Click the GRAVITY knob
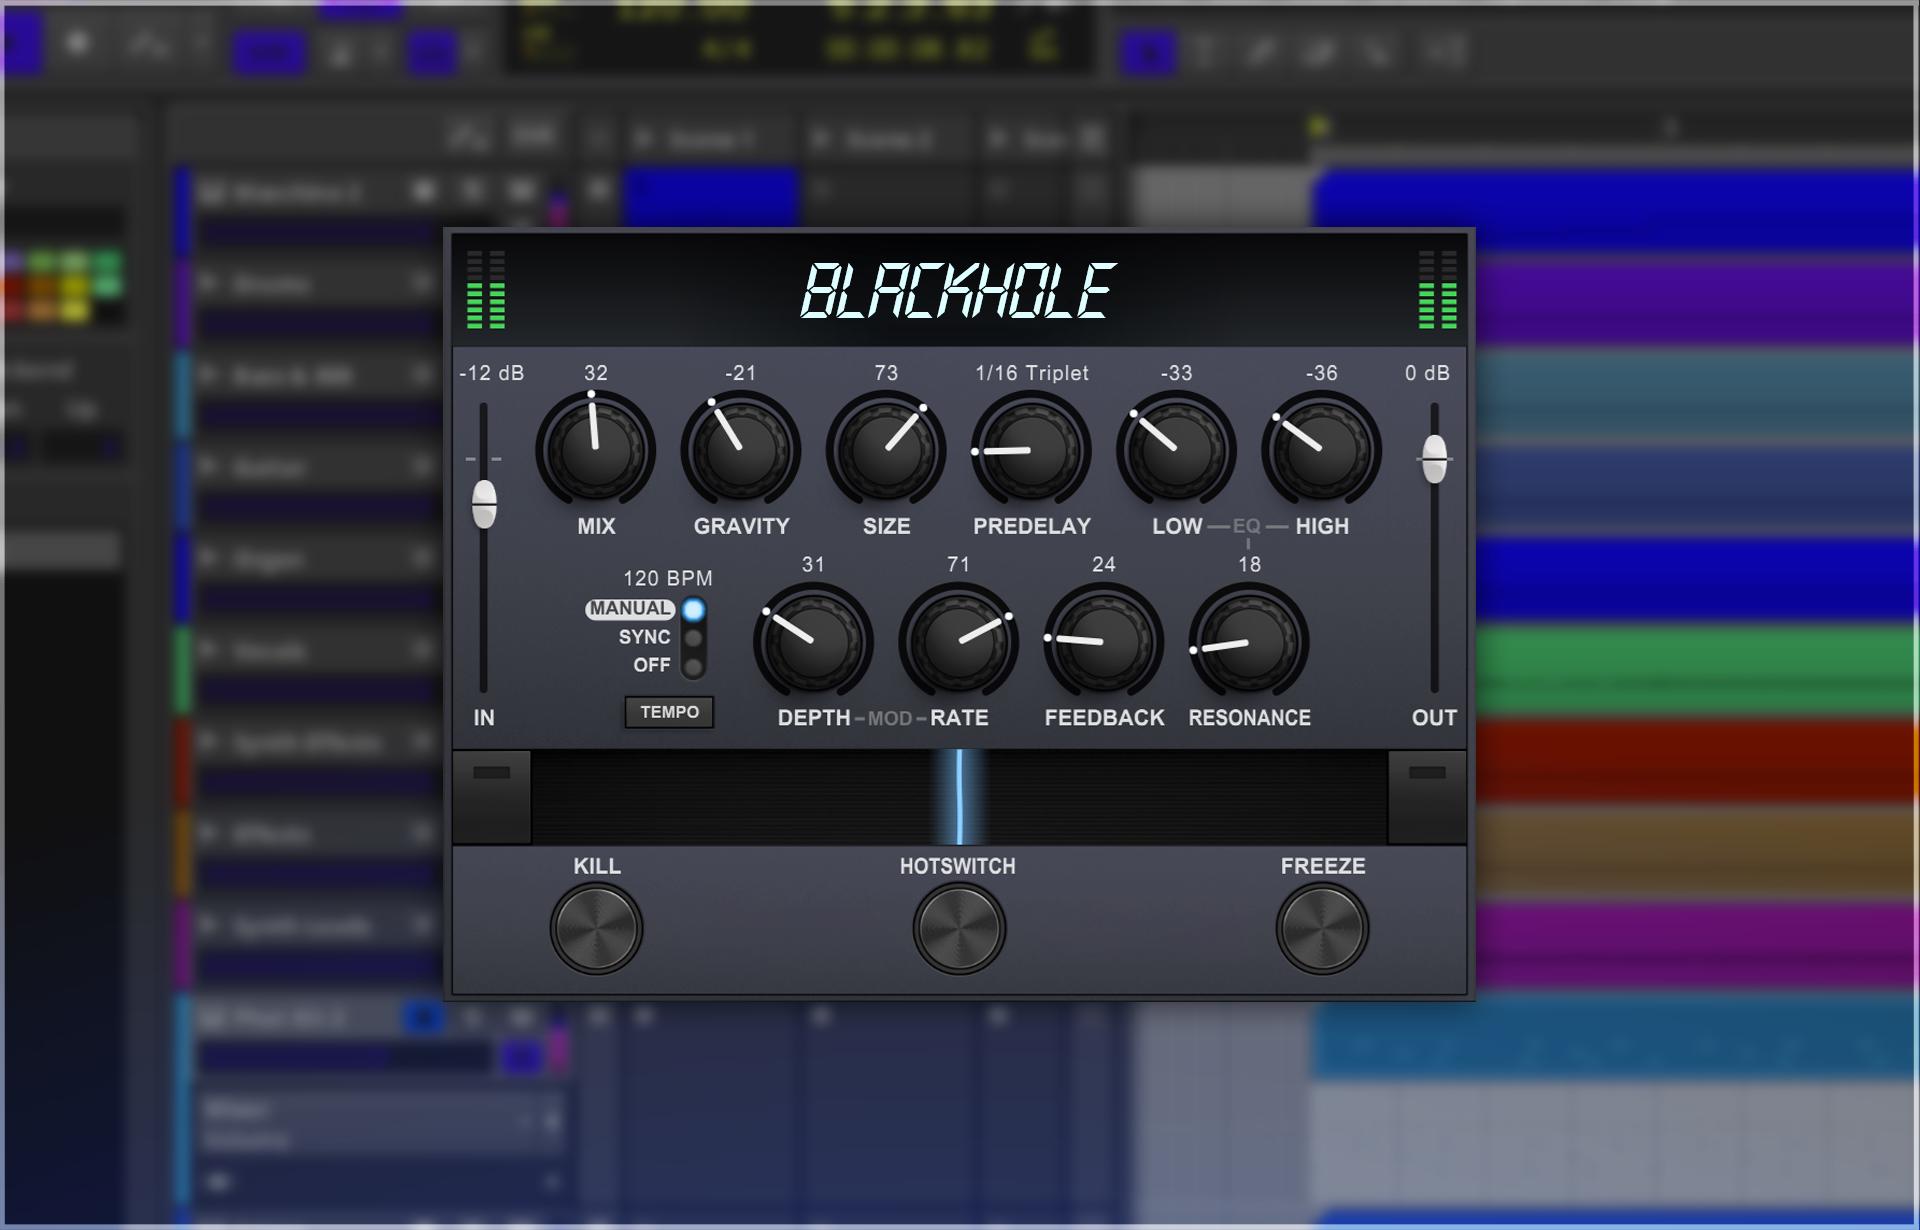 [x=741, y=450]
